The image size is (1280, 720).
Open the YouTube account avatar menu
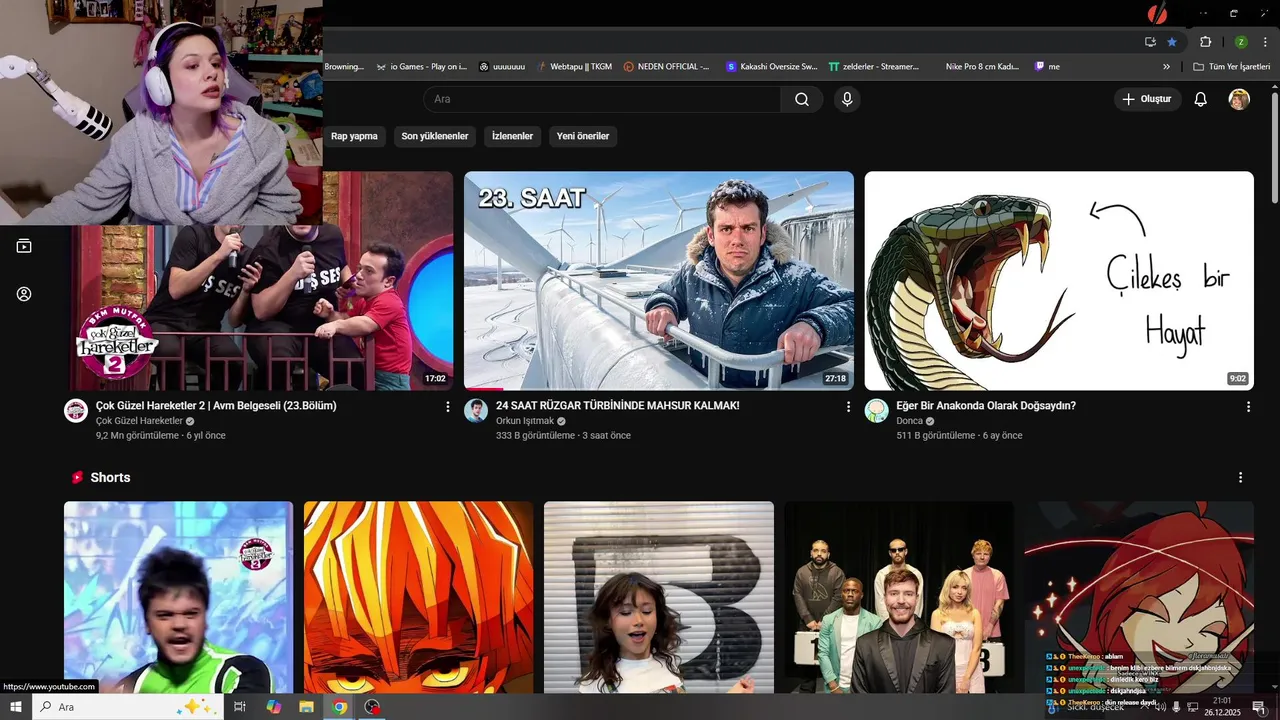pos(1239,99)
